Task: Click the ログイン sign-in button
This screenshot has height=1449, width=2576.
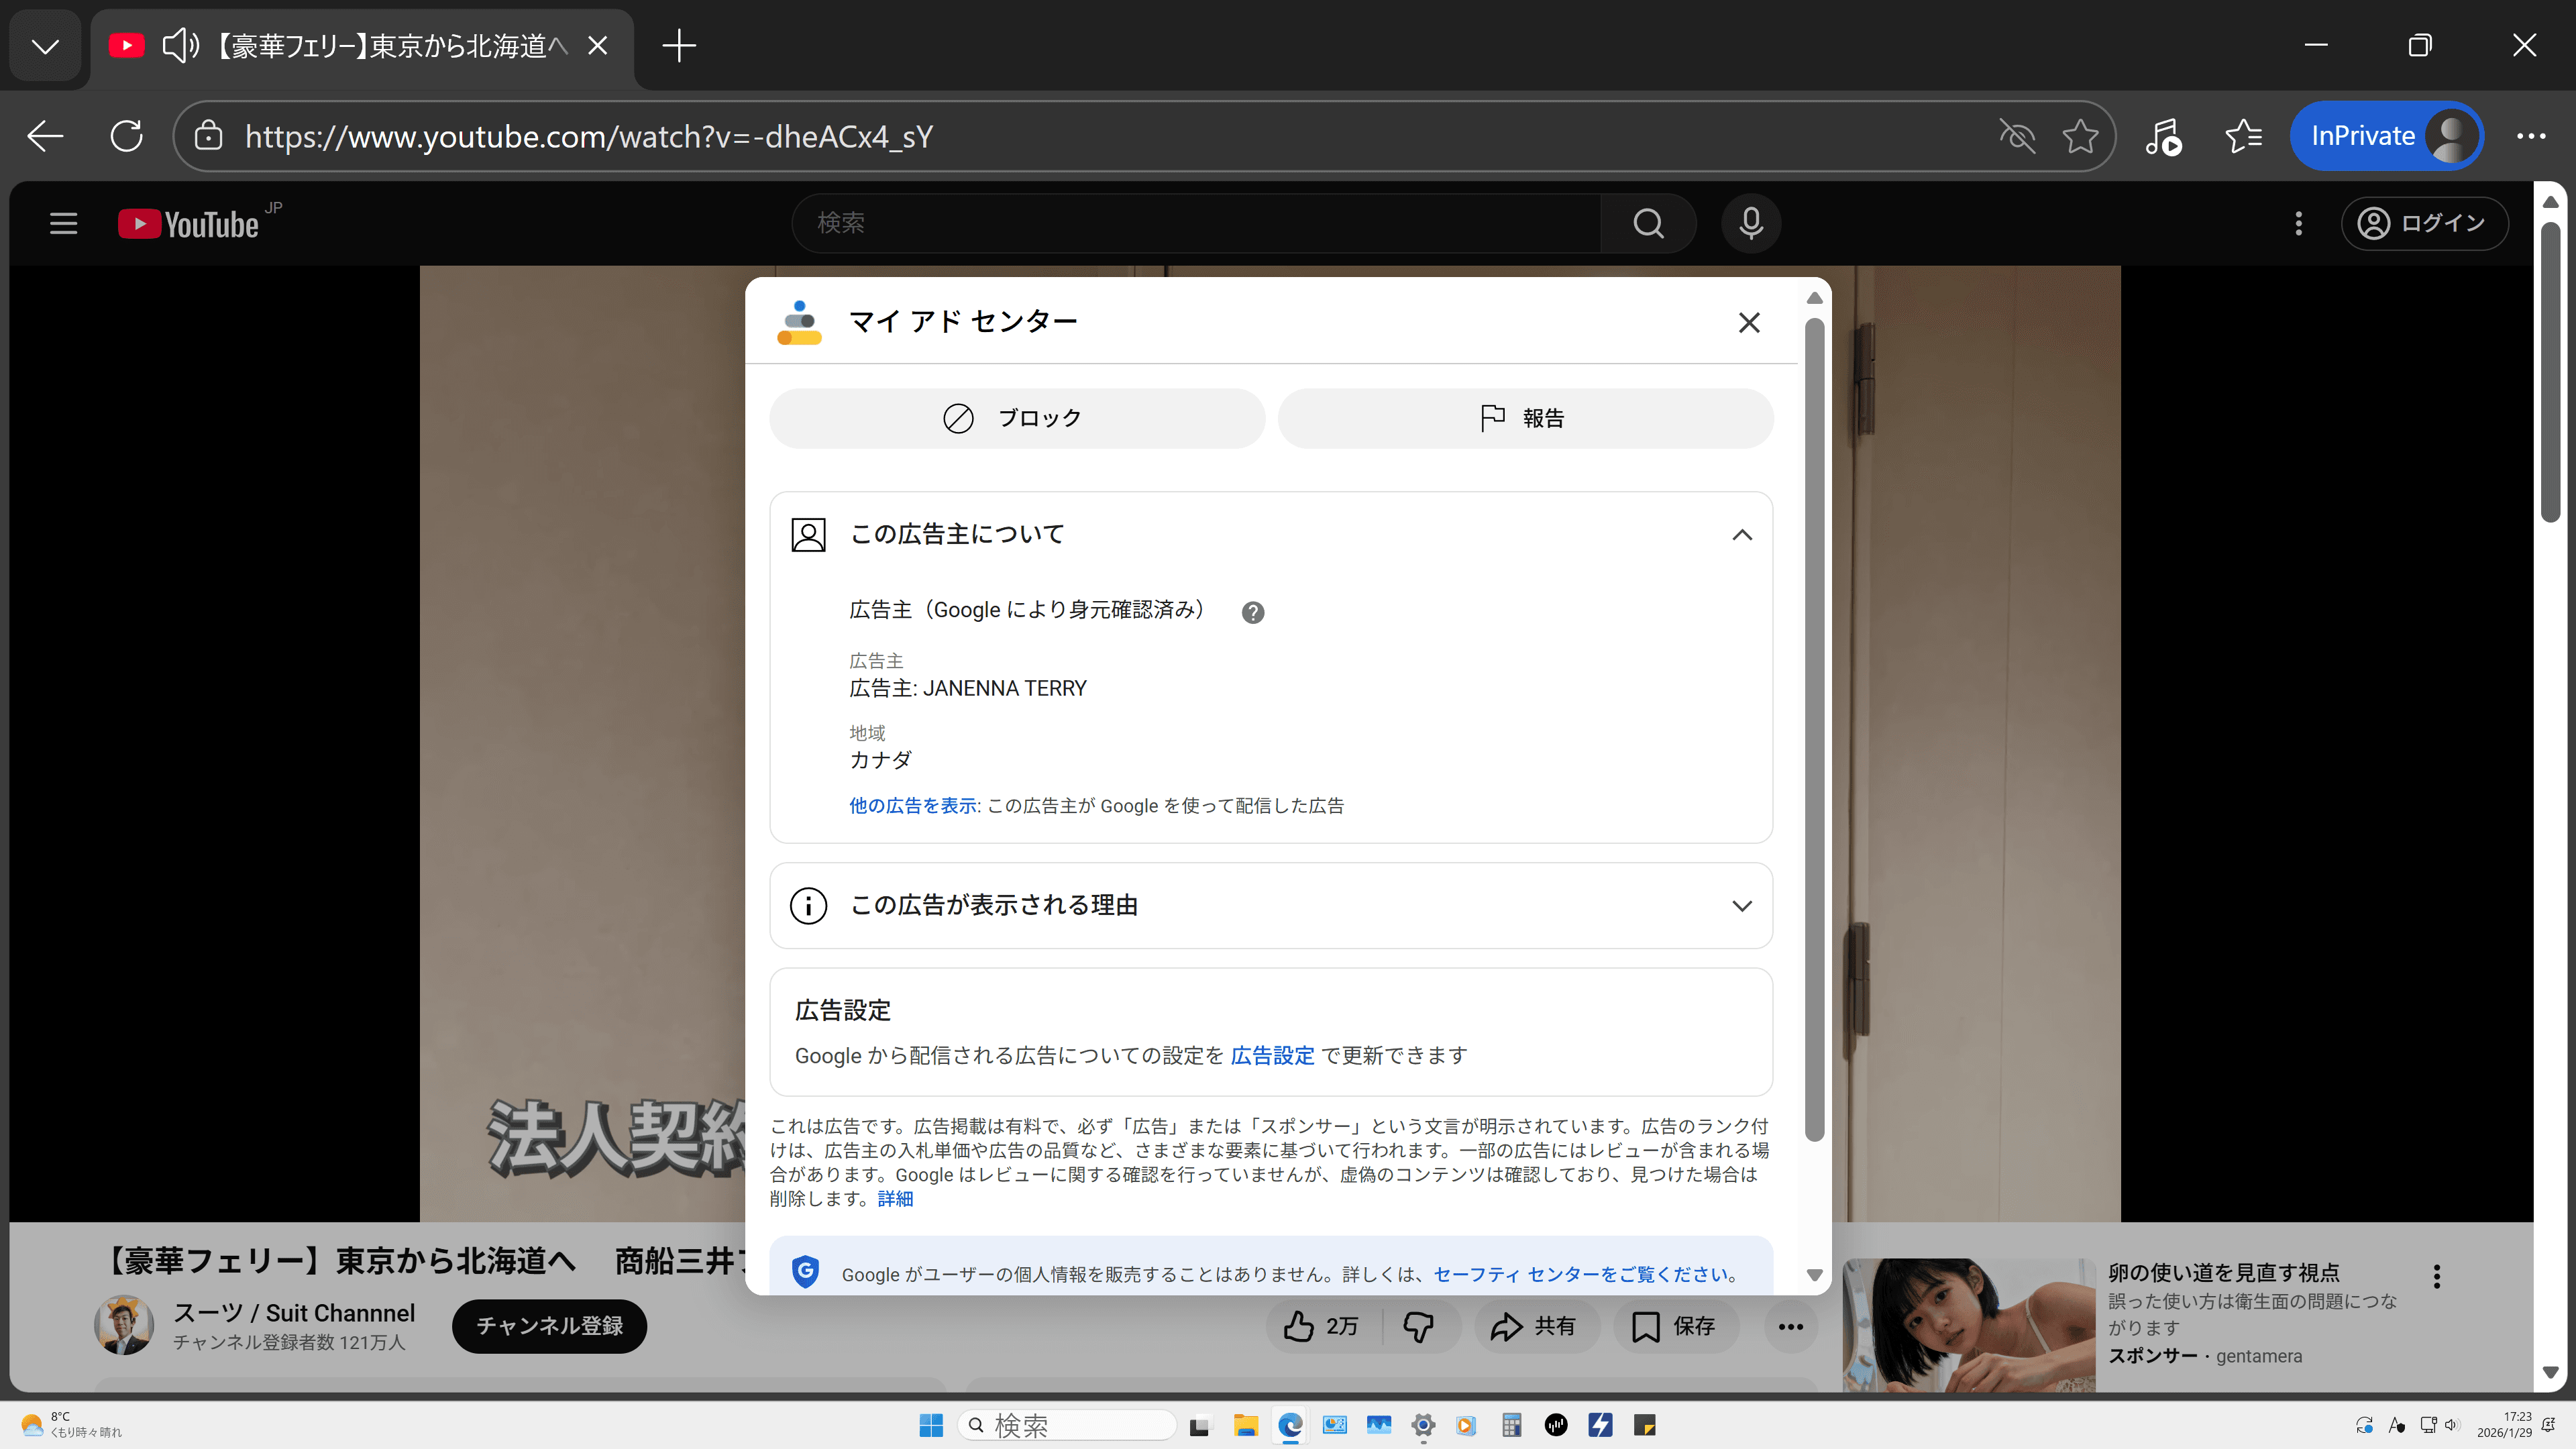Action: pos(2424,223)
